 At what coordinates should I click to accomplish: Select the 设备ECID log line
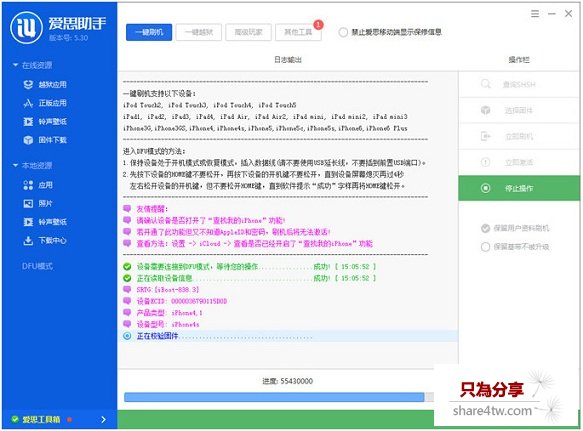(x=182, y=301)
